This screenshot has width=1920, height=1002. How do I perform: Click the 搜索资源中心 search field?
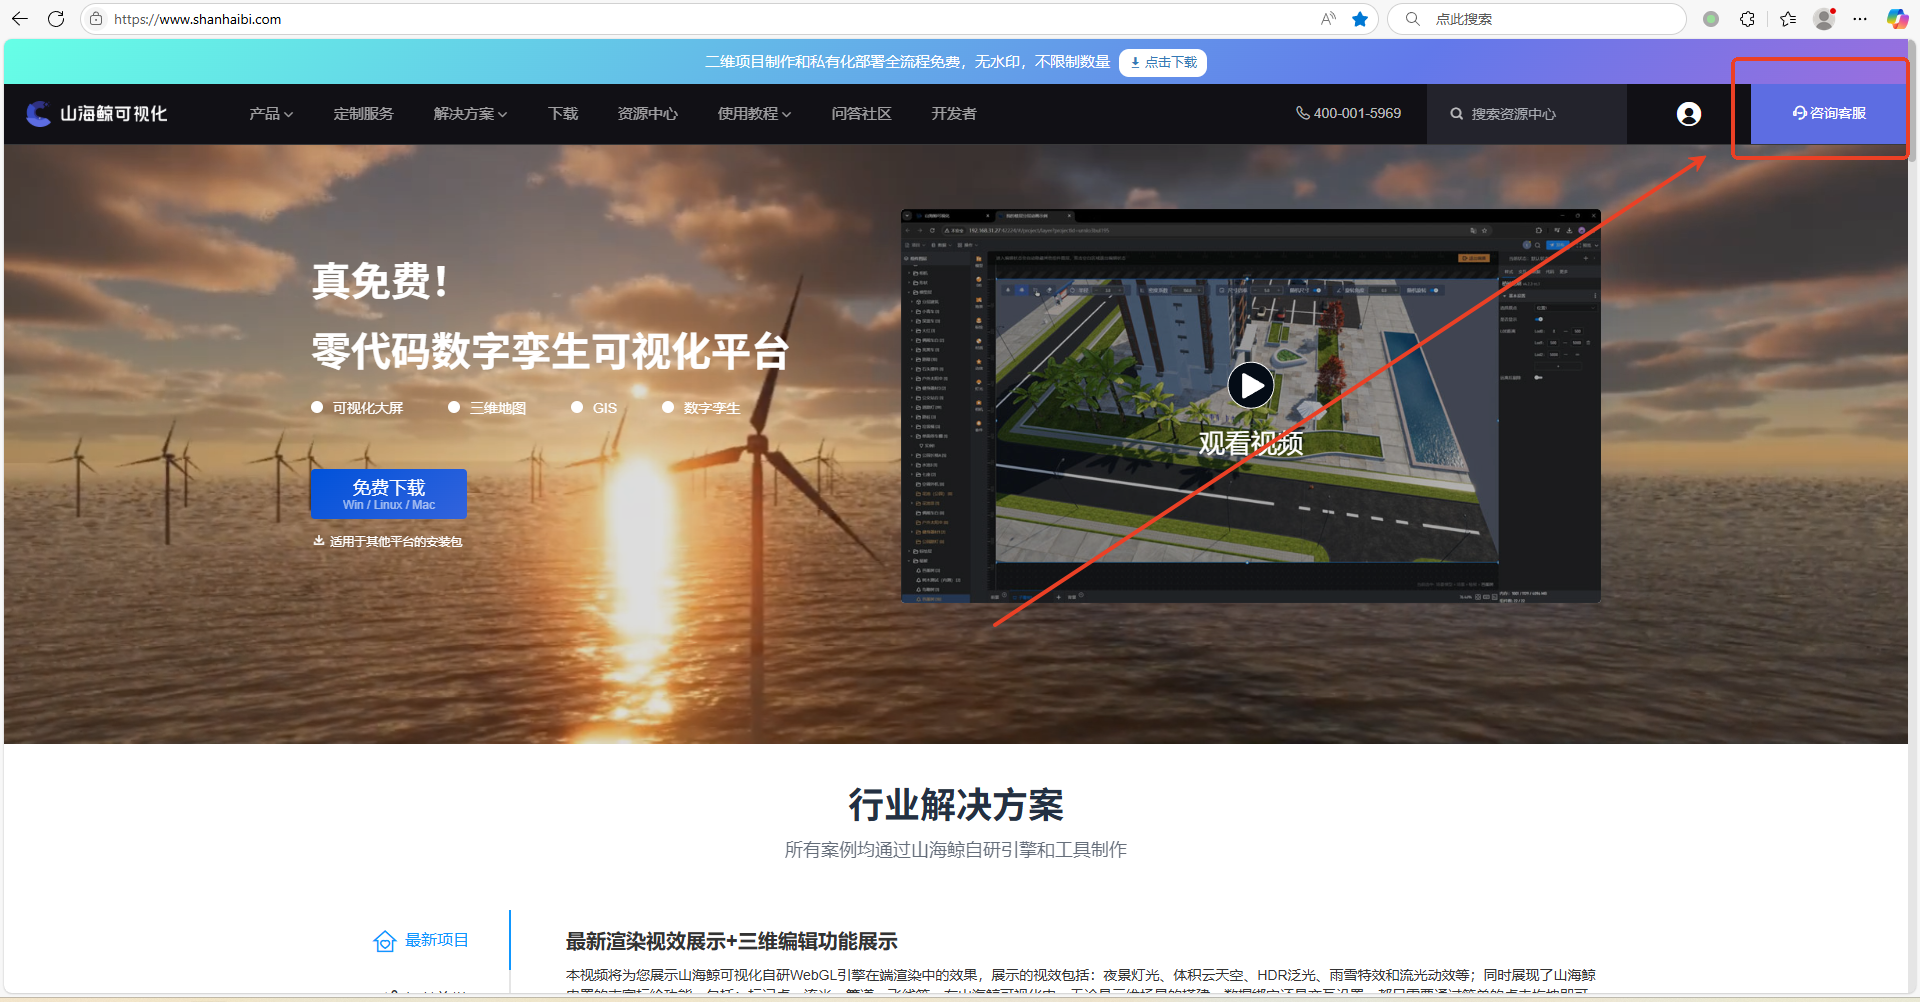1527,114
